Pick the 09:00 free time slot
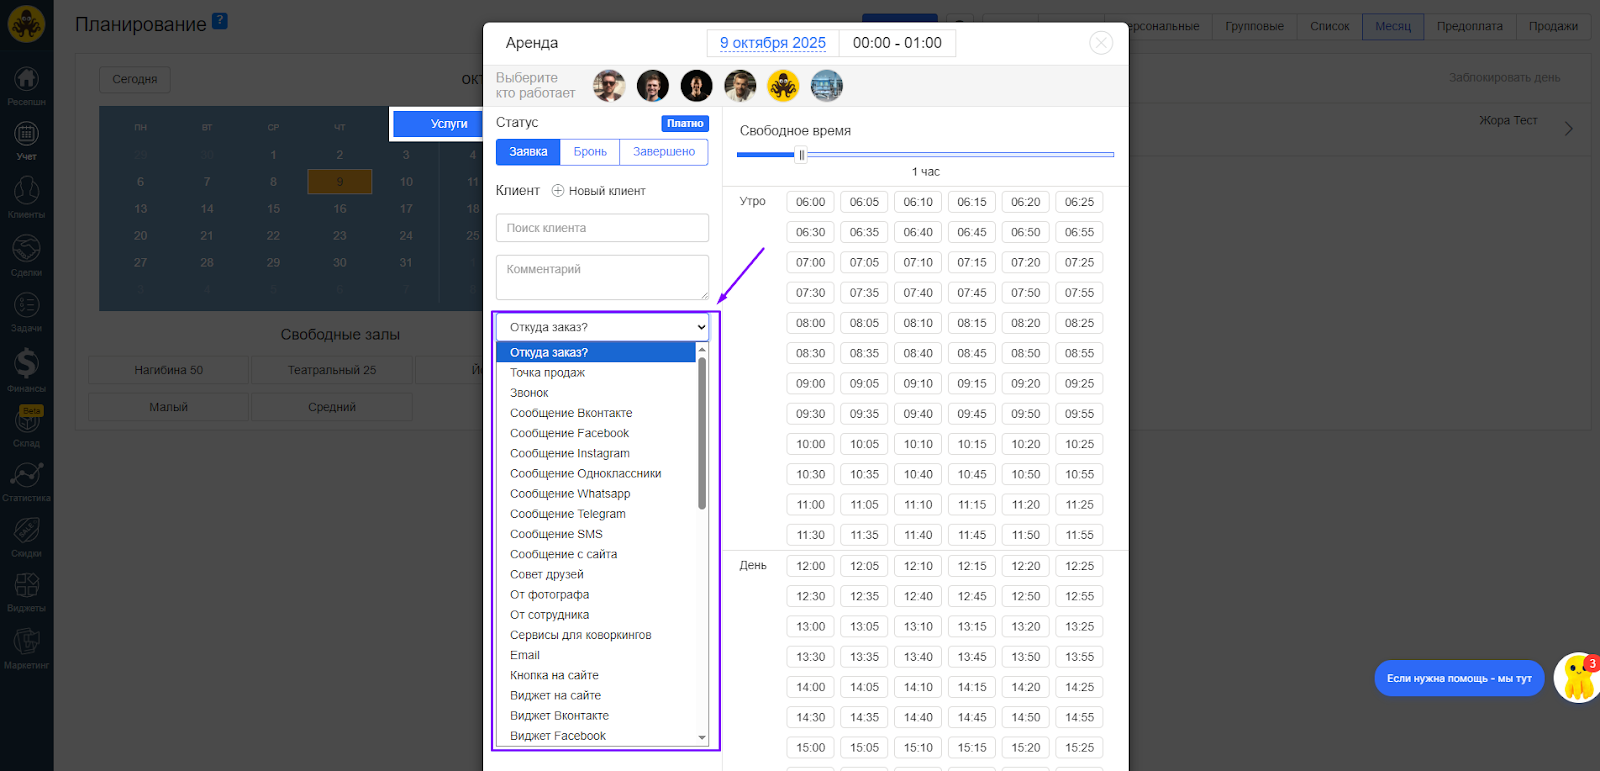Screen dimensions: 1600x771 pos(810,384)
